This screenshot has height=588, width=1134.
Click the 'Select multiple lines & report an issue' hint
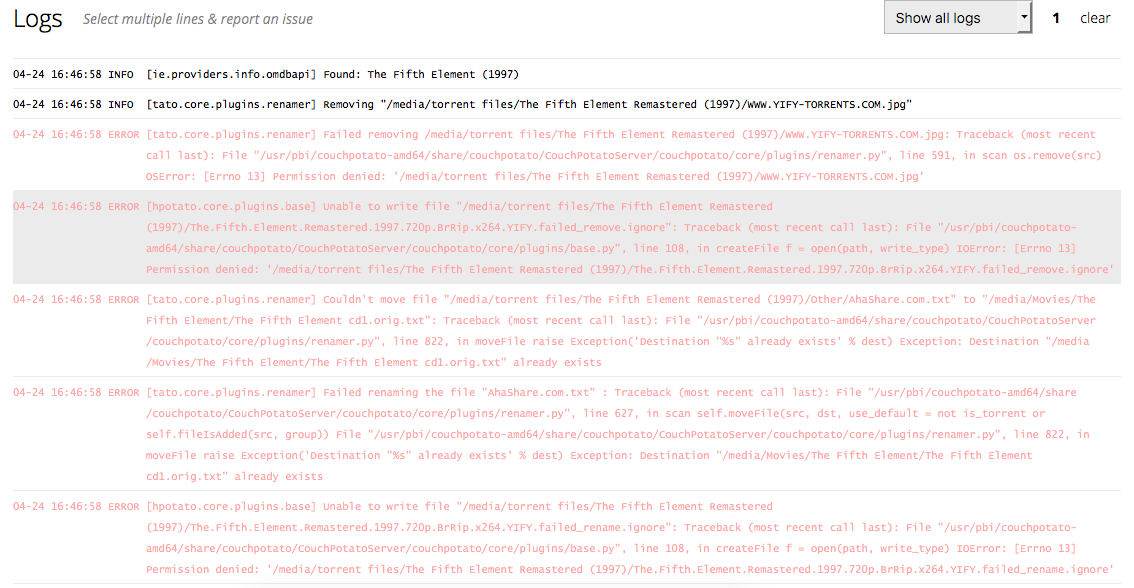pos(197,19)
